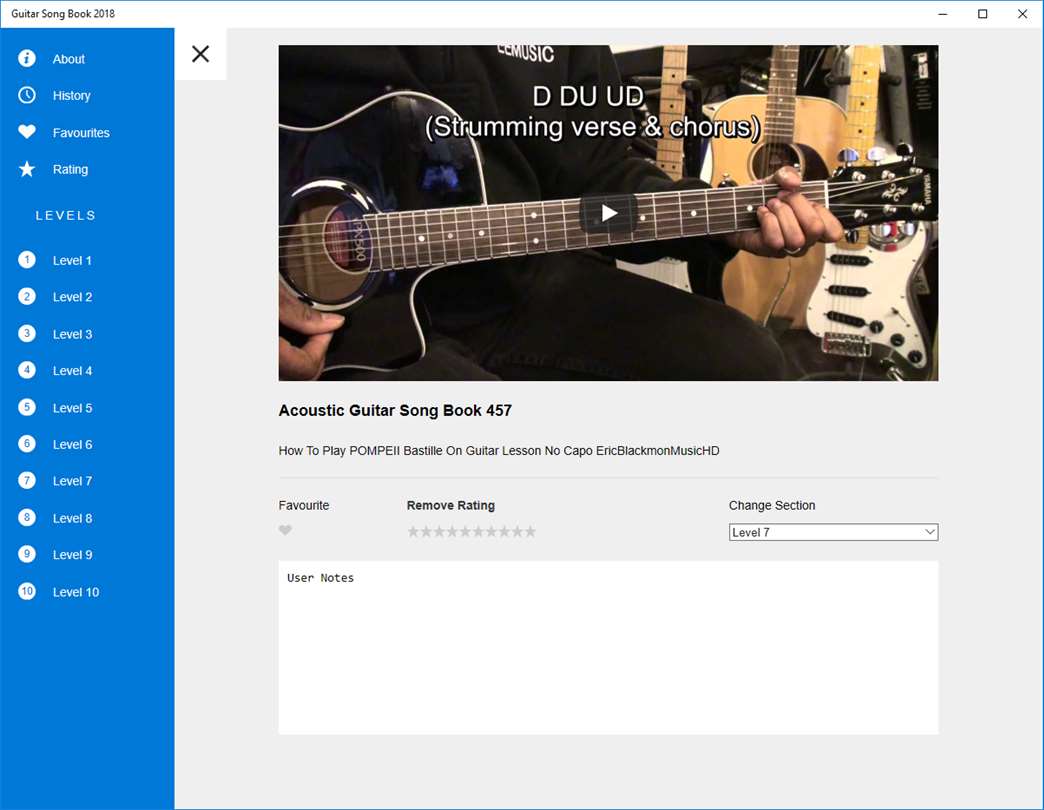The width and height of the screenshot is (1044, 810).
Task: Click the Change Section label
Action: pyautogui.click(x=772, y=505)
